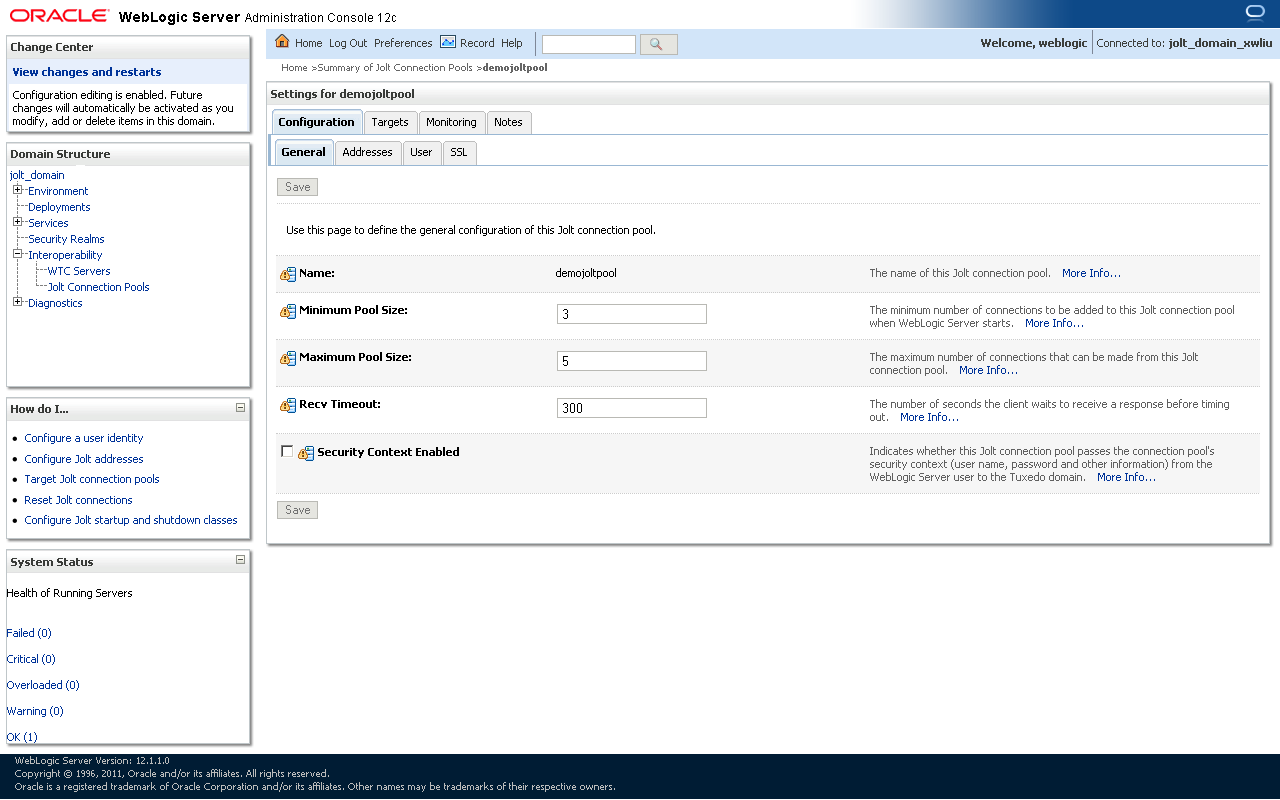Click the icon beside Recv Timeout

point(288,405)
